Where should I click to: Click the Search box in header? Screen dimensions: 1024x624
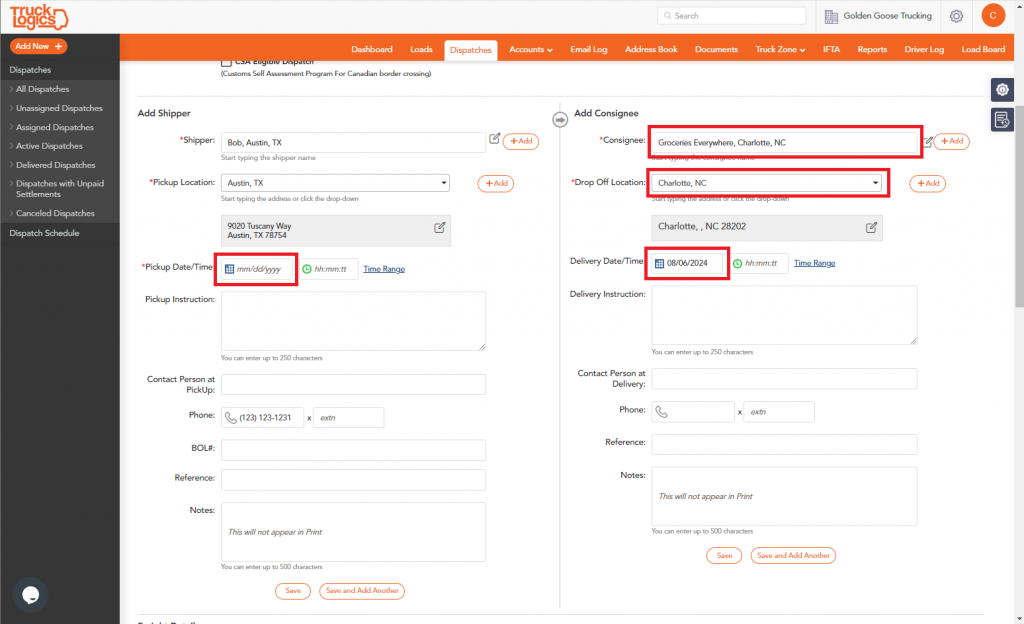point(731,16)
